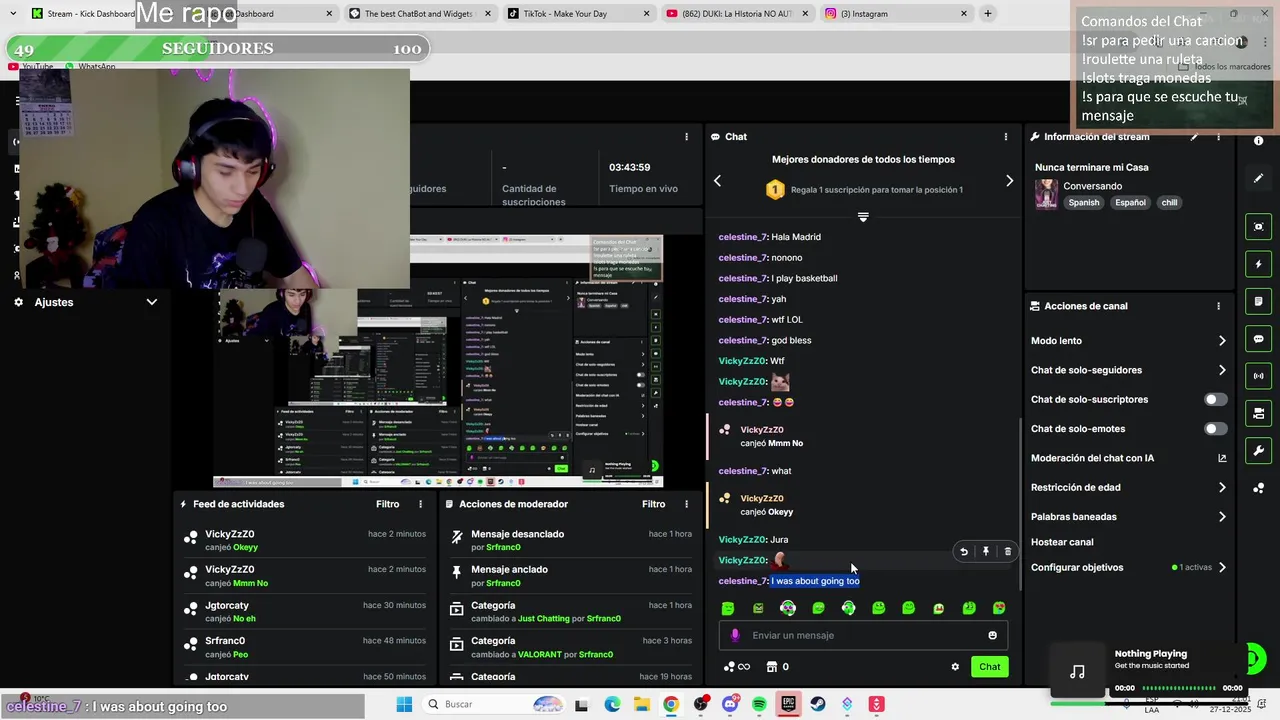
Task: Click the screen capture icon in right sidebar
Action: (x=1258, y=227)
